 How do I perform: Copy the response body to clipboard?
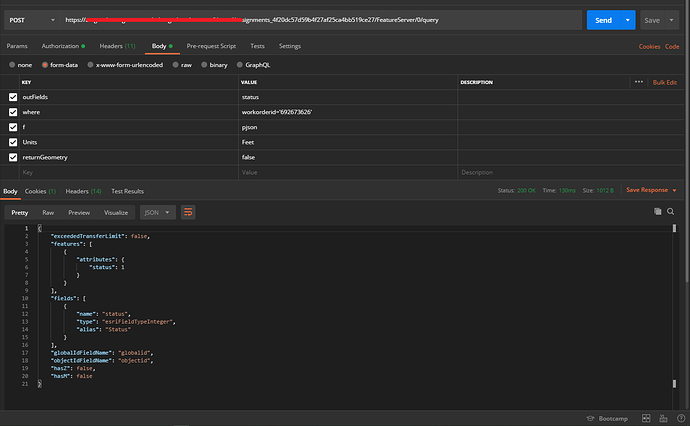coord(657,212)
